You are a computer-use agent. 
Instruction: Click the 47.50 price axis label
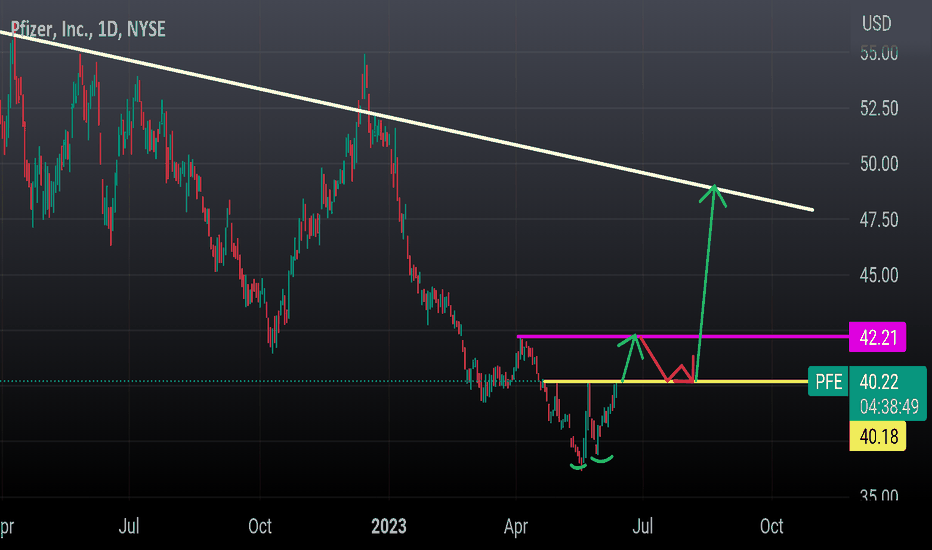pos(879,219)
